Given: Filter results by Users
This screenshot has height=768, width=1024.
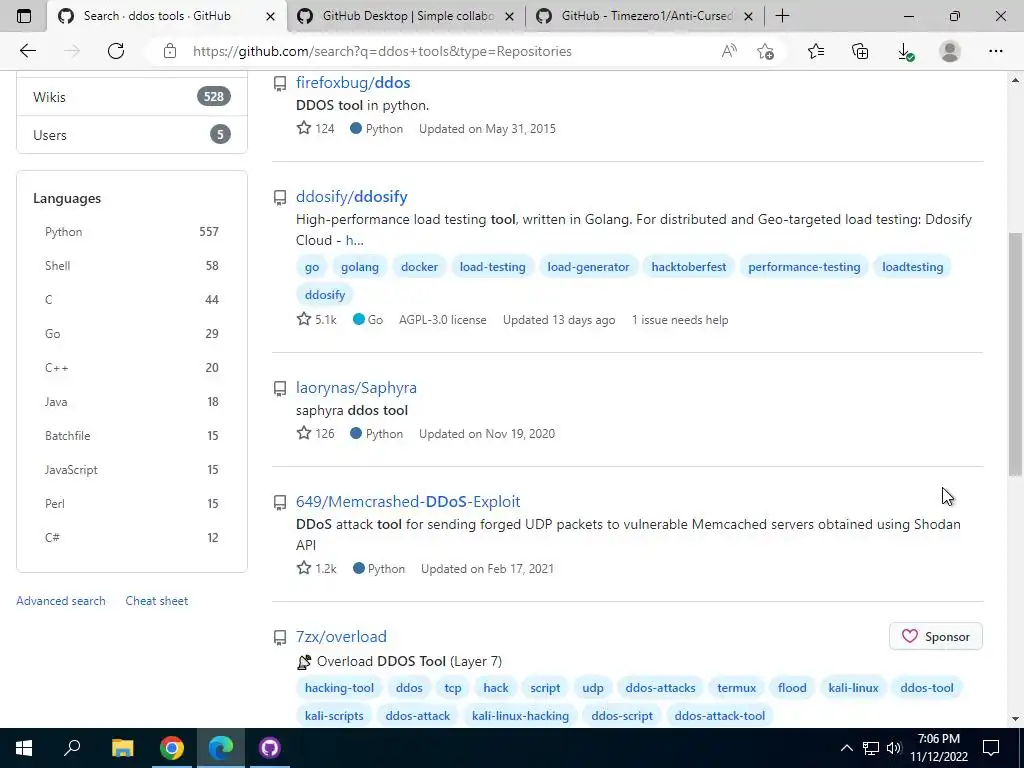Looking at the screenshot, I should 131,135.
